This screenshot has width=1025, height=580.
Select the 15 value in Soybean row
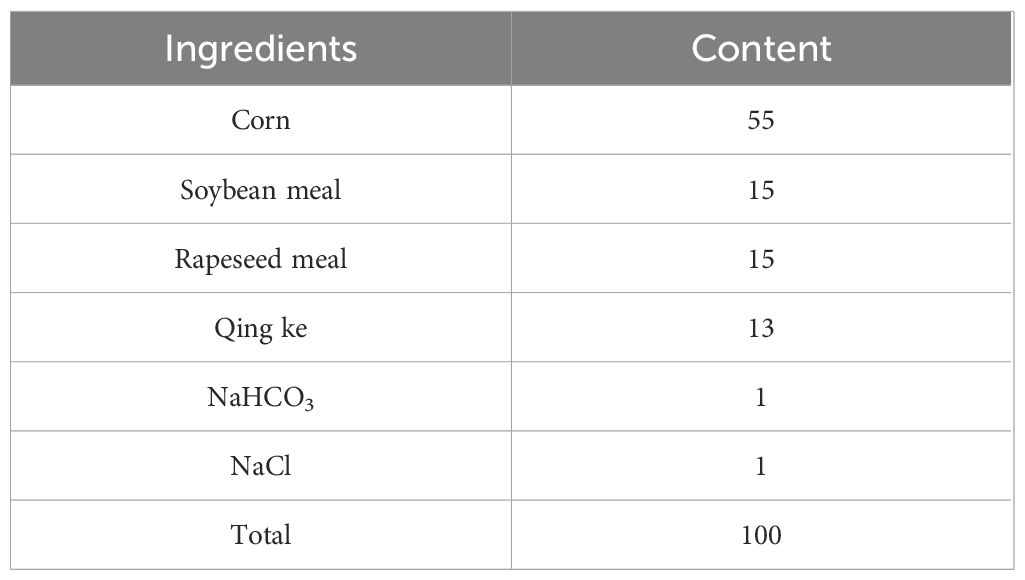click(761, 190)
